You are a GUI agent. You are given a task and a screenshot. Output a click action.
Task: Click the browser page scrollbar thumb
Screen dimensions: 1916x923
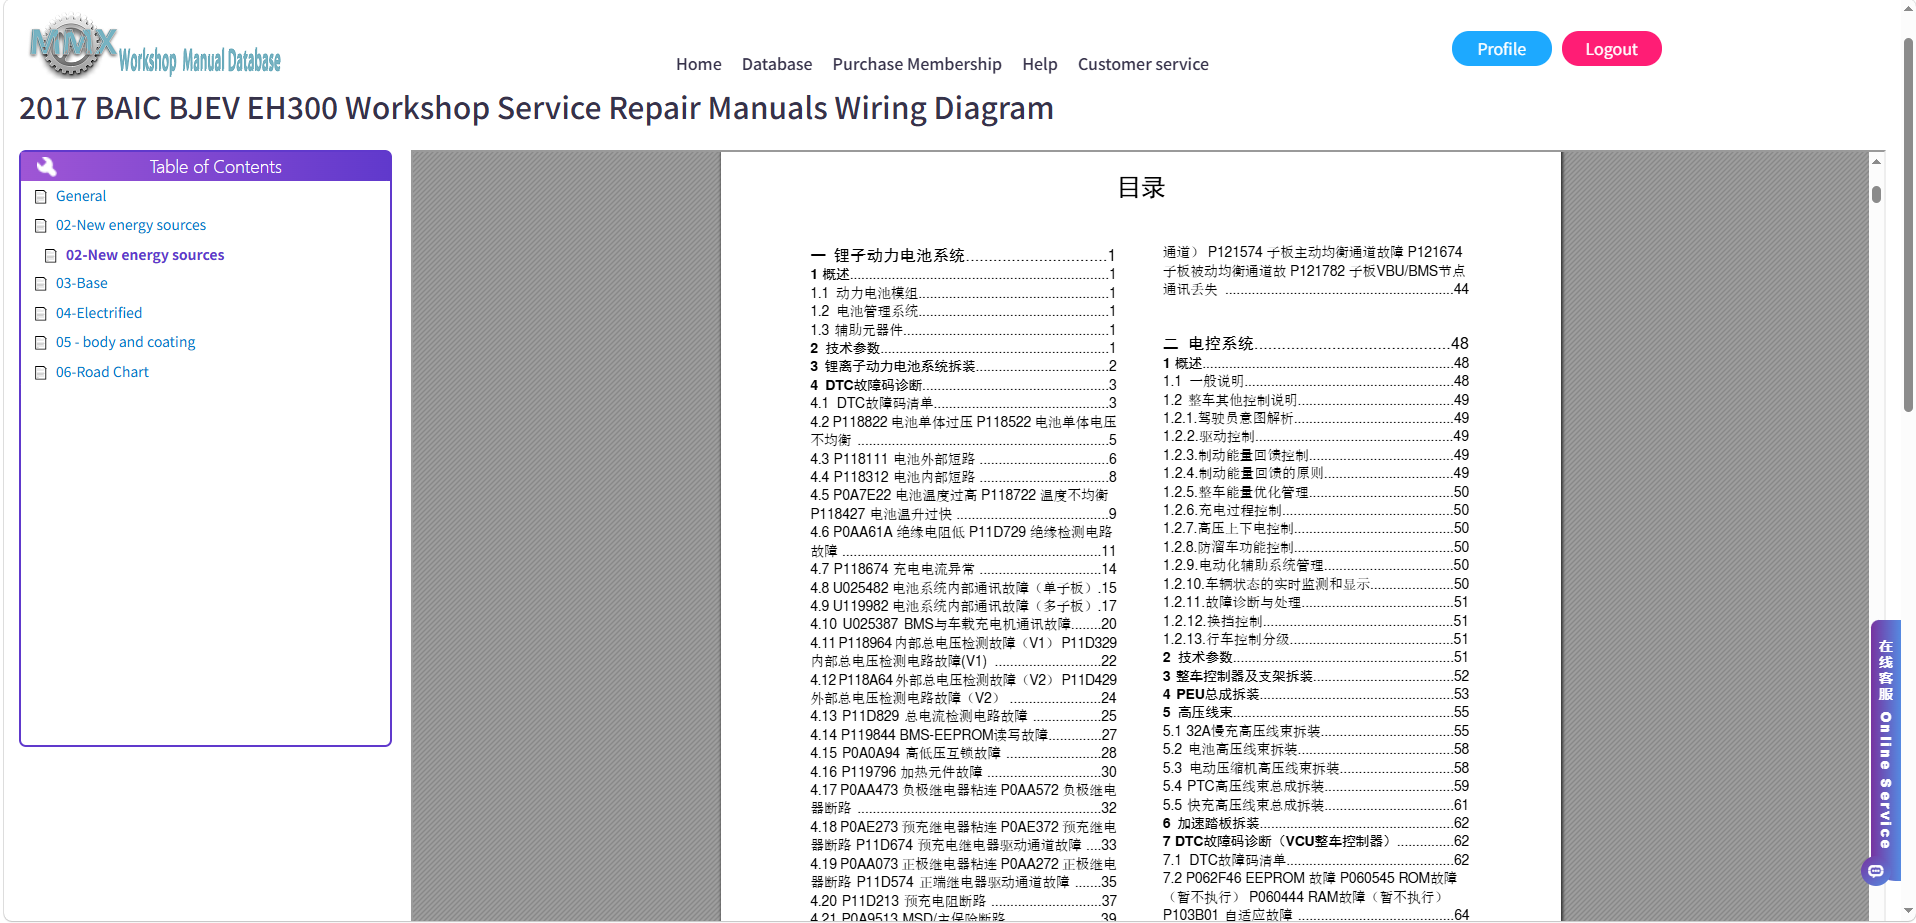[1908, 225]
